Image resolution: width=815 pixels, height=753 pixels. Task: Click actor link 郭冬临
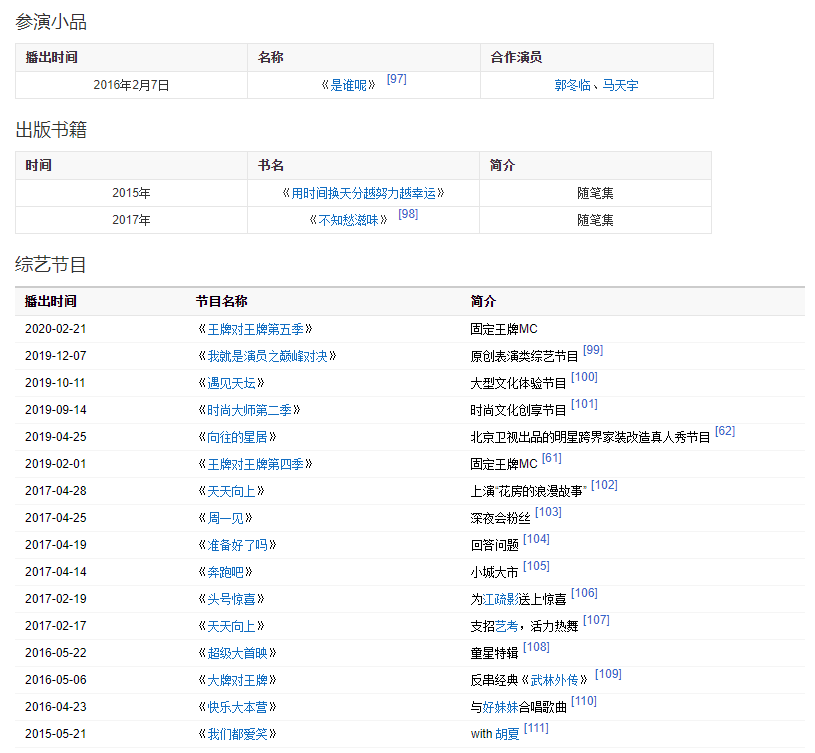coord(573,86)
